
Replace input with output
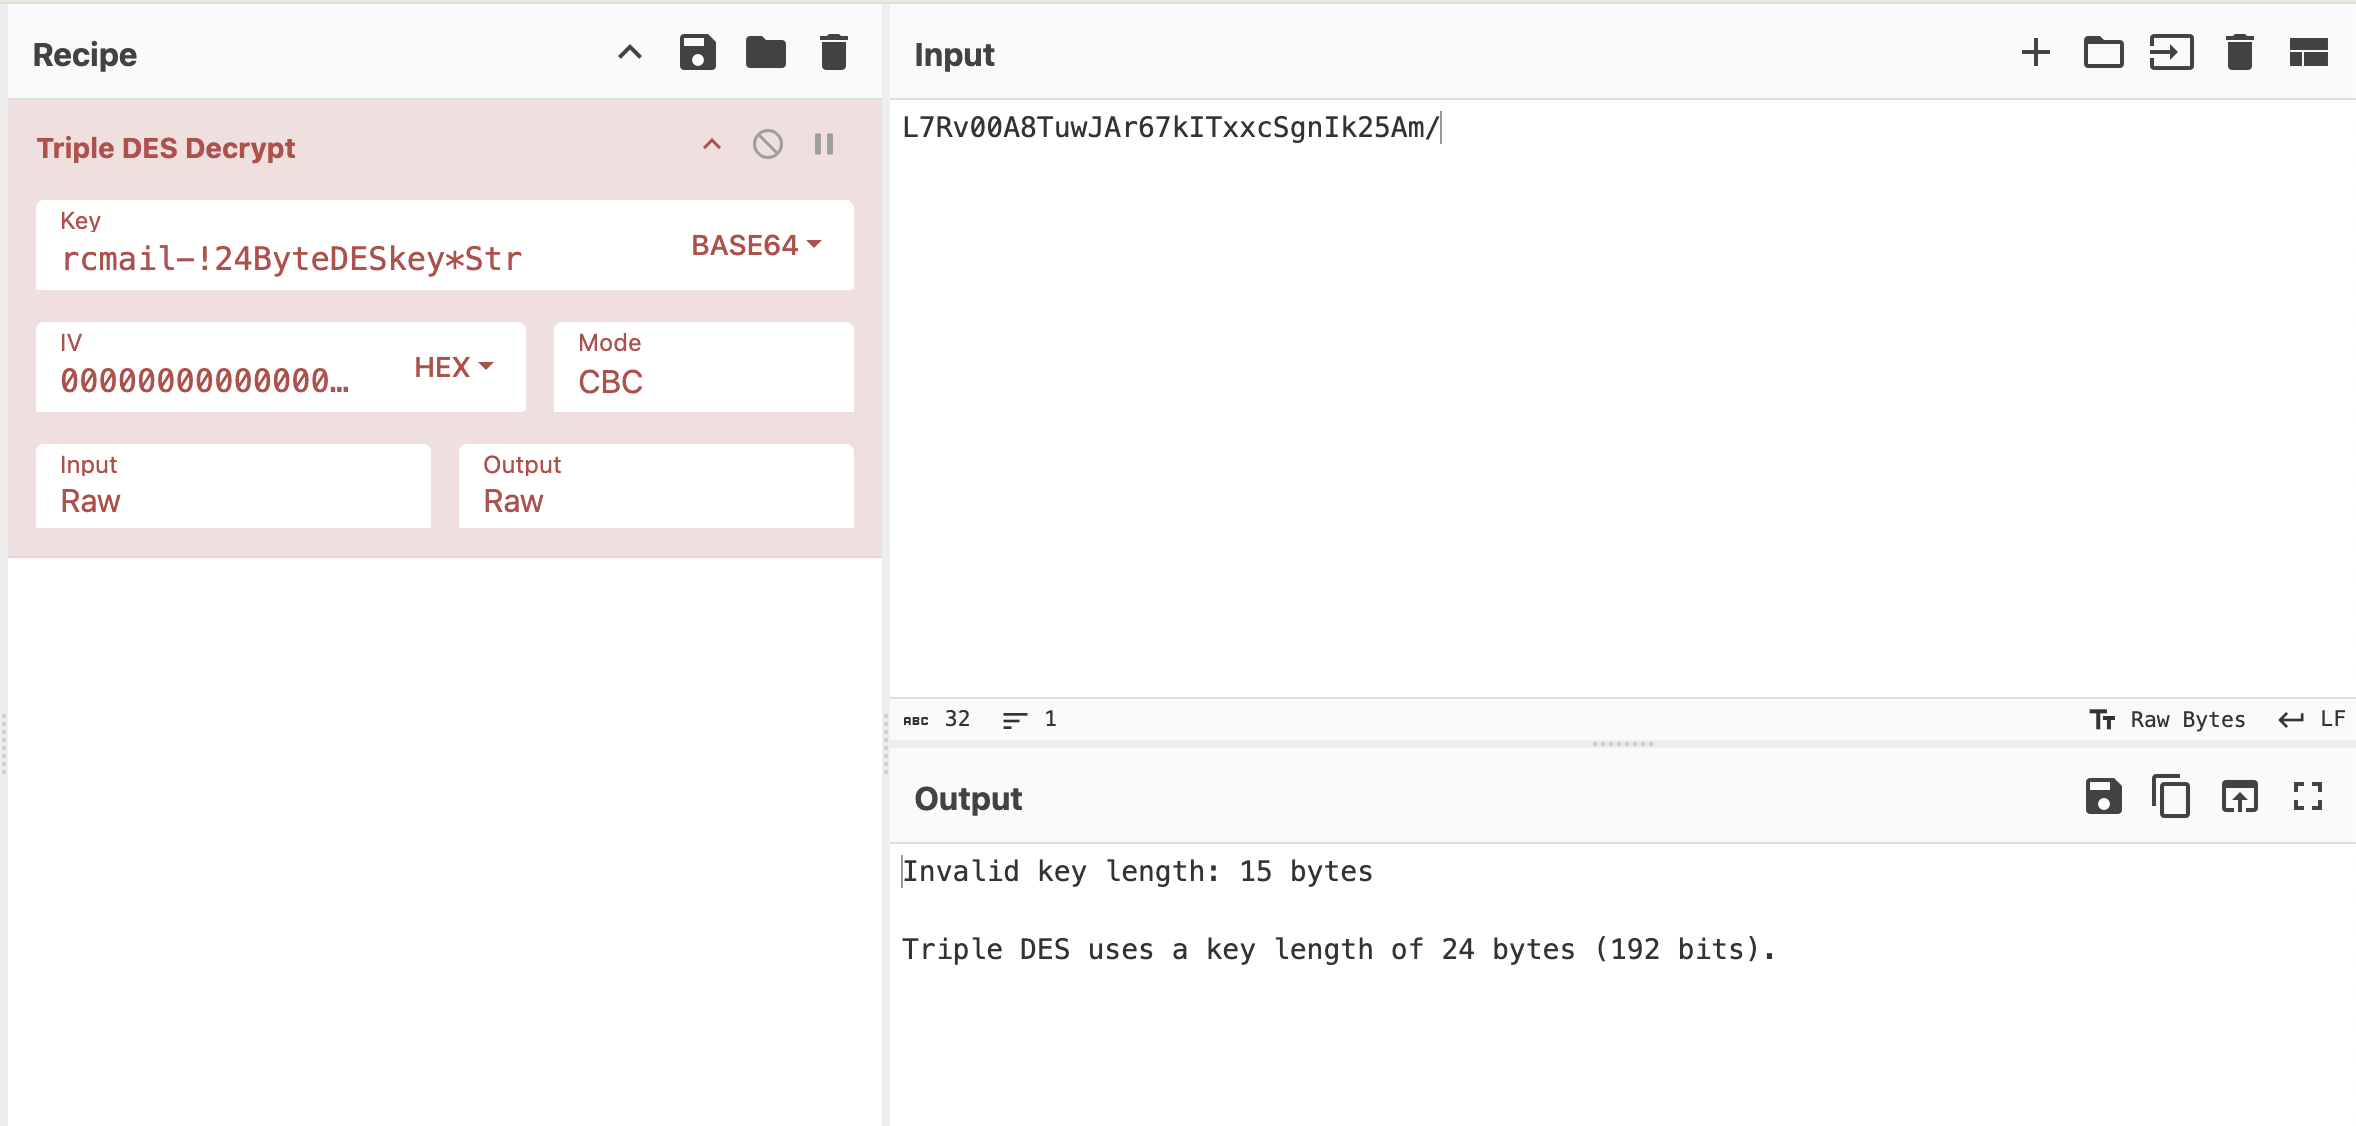pos(2239,797)
